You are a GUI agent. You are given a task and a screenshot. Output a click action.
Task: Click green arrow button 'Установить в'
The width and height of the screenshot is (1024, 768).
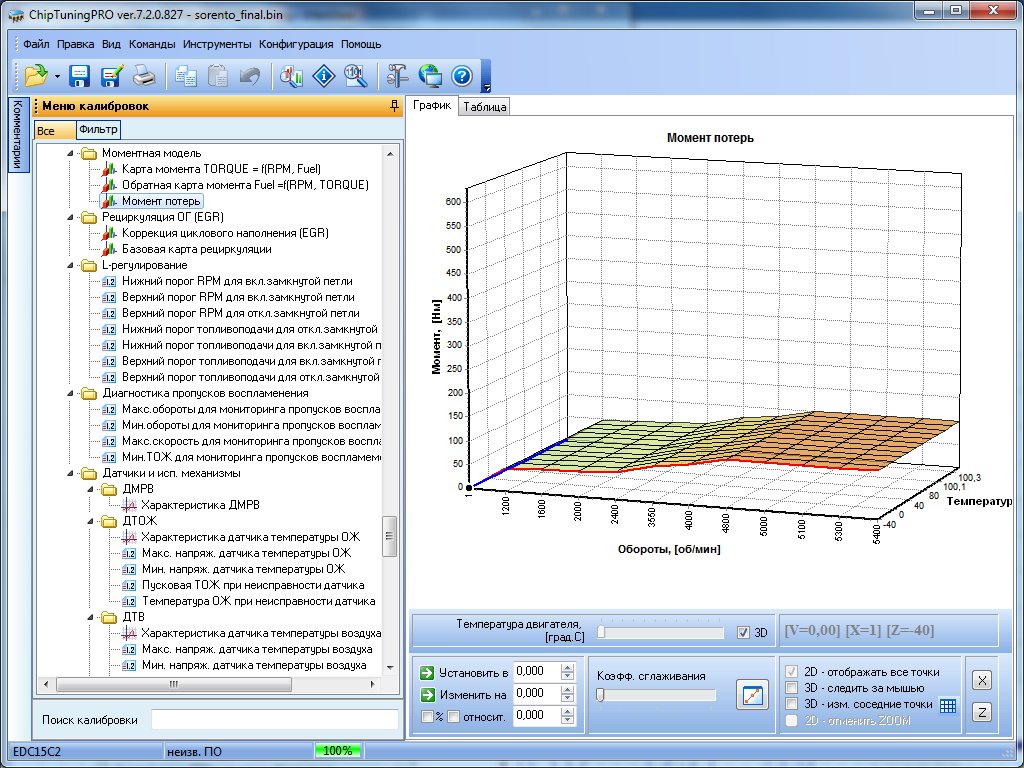click(x=428, y=672)
